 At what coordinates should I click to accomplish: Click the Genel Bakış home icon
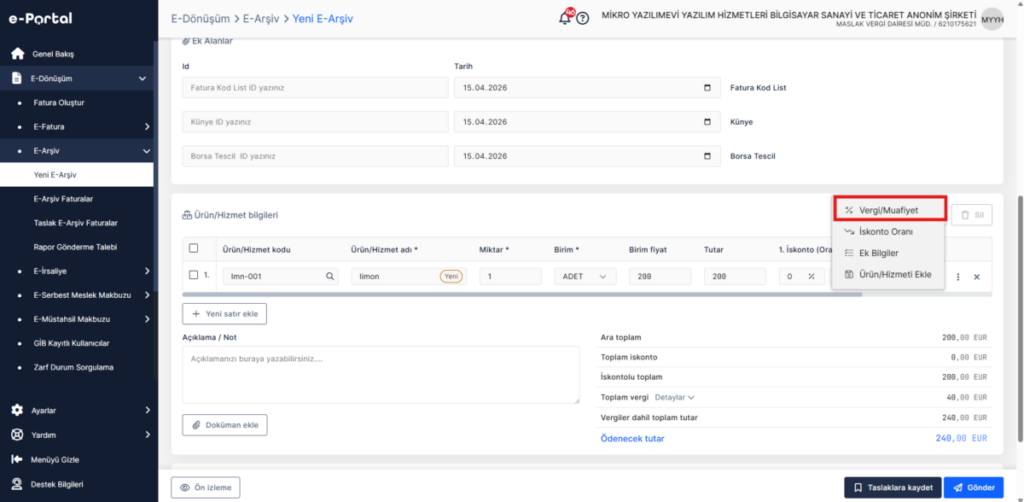click(18, 54)
